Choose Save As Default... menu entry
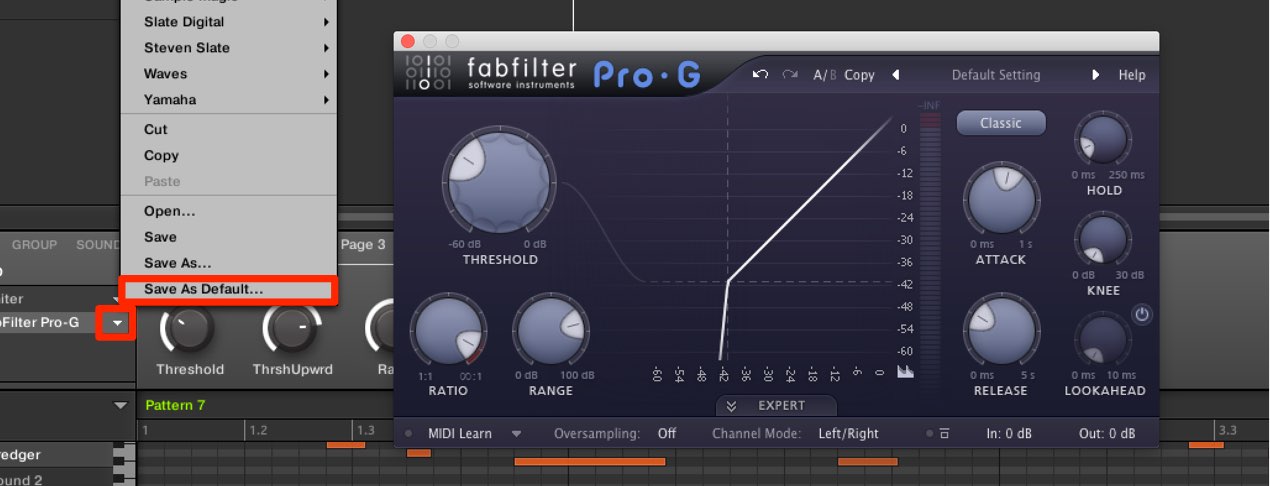Image resolution: width=1270 pixels, height=486 pixels. click(x=228, y=289)
